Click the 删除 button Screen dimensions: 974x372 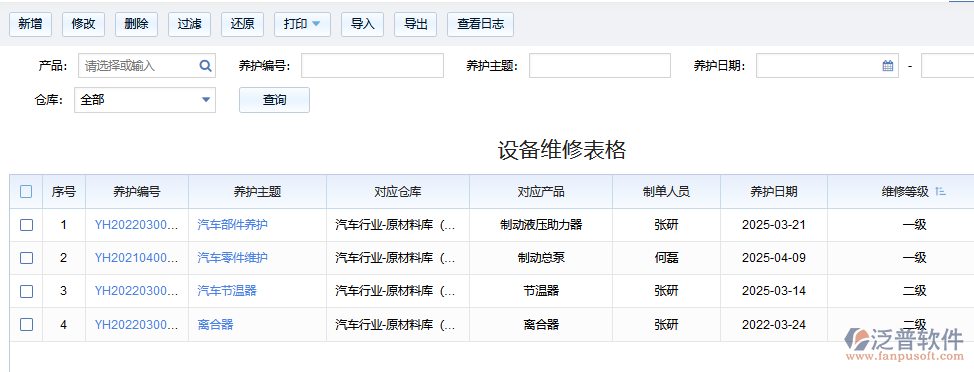[x=136, y=24]
